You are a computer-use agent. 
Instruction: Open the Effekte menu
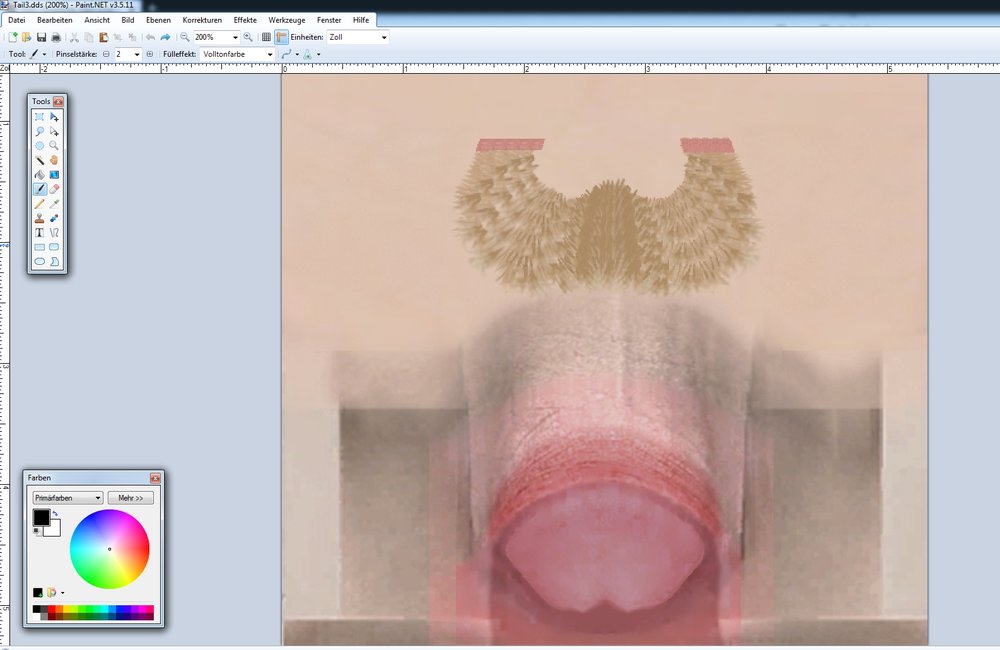(245, 20)
